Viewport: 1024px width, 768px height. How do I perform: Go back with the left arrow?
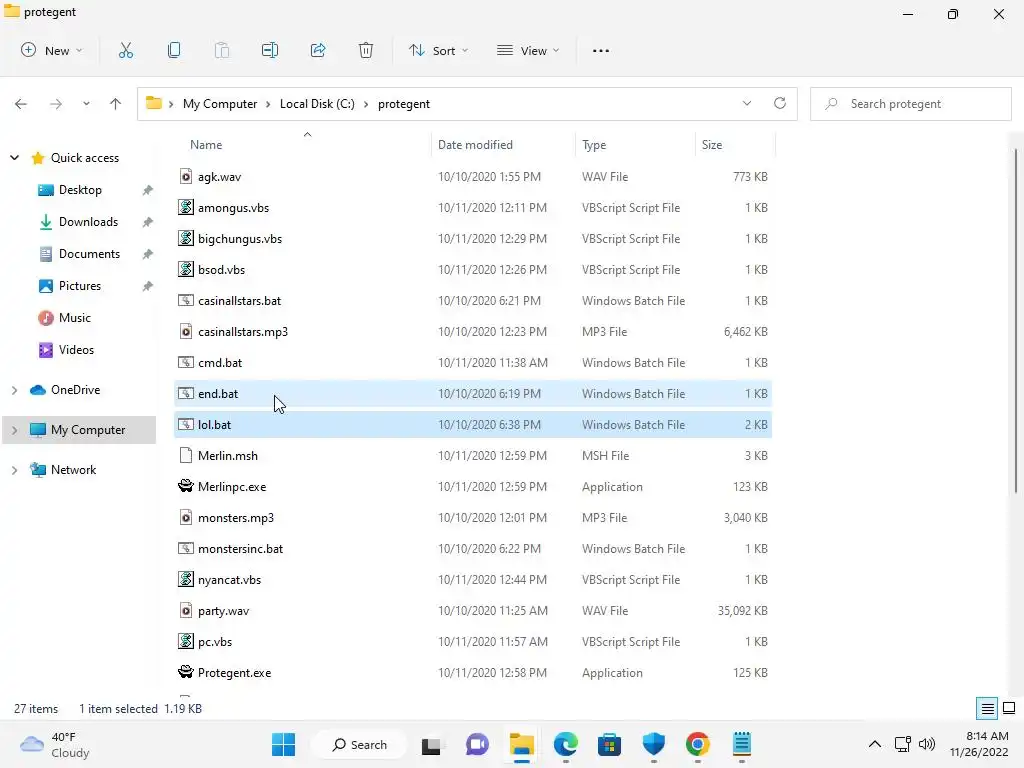(21, 104)
